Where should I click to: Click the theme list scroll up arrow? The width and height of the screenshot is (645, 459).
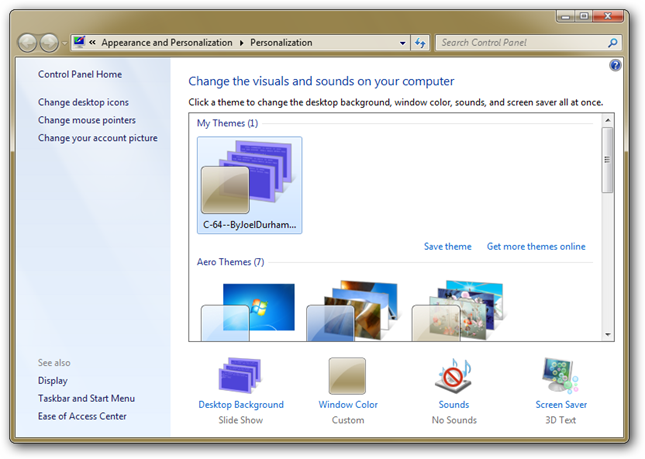[x=608, y=120]
